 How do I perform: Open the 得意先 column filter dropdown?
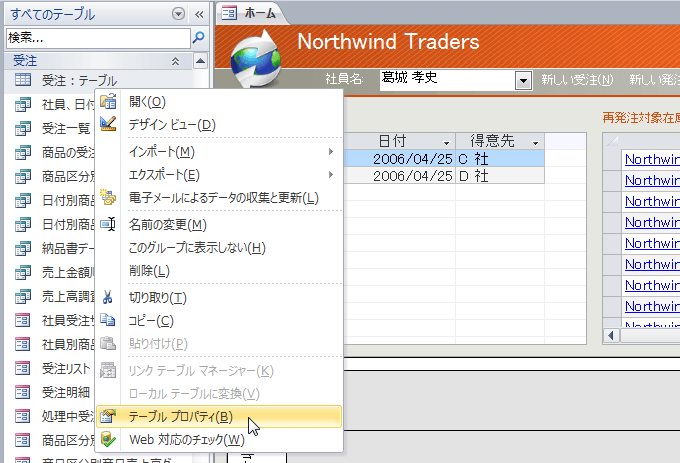(536, 143)
